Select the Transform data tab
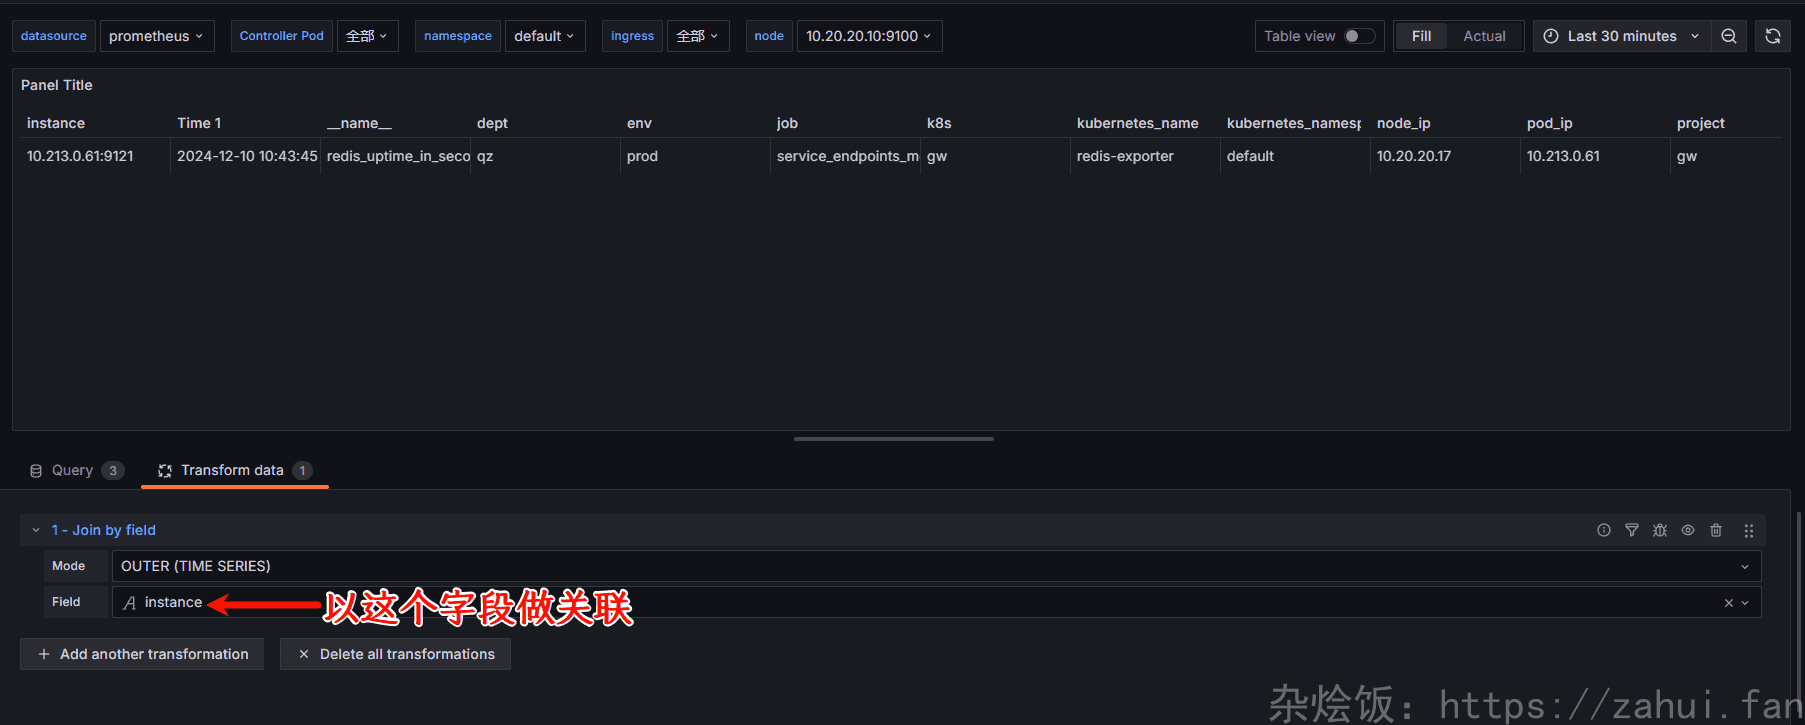1805x725 pixels. (x=232, y=470)
